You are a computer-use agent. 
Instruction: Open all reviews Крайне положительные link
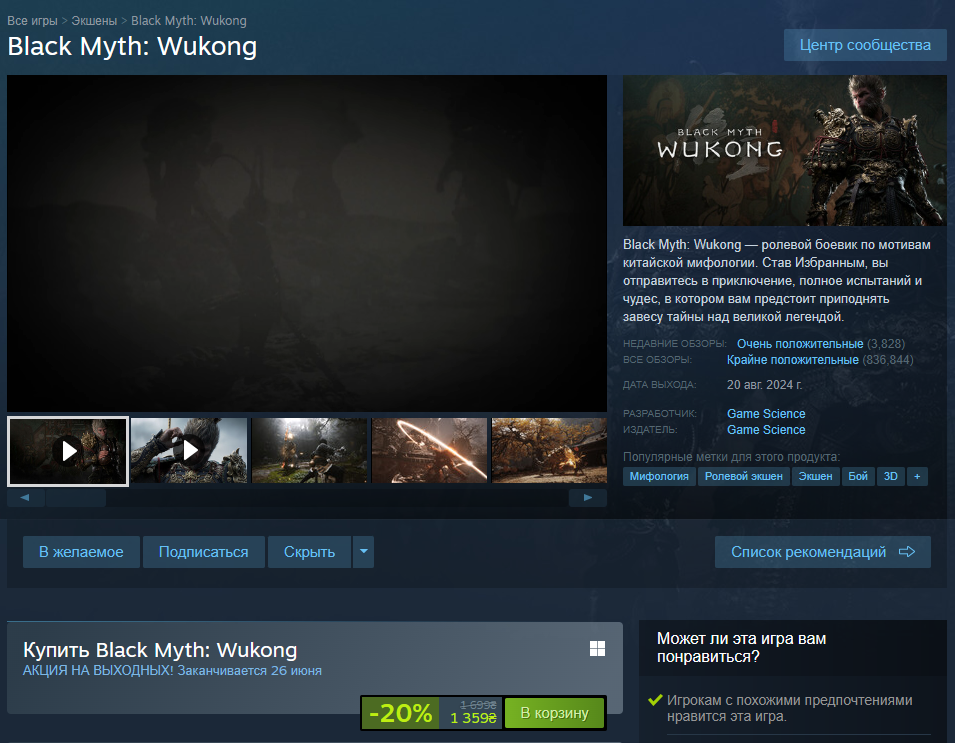792,360
